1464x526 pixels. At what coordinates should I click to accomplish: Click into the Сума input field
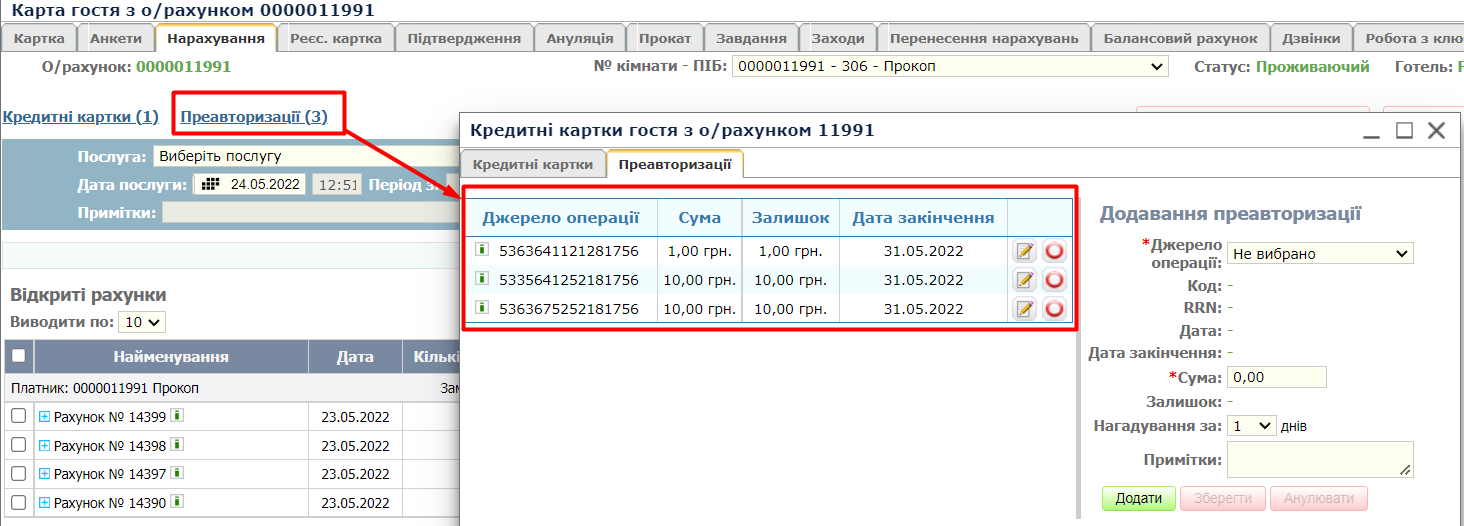[x=1276, y=378]
